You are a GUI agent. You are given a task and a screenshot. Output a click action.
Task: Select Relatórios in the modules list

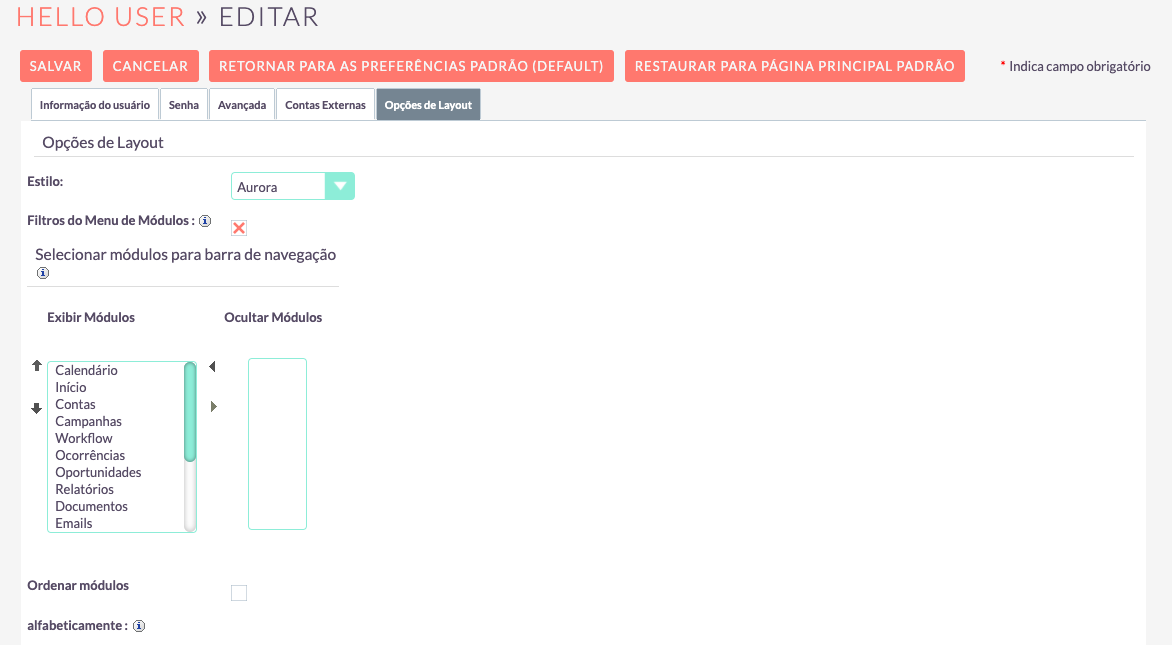click(84, 490)
